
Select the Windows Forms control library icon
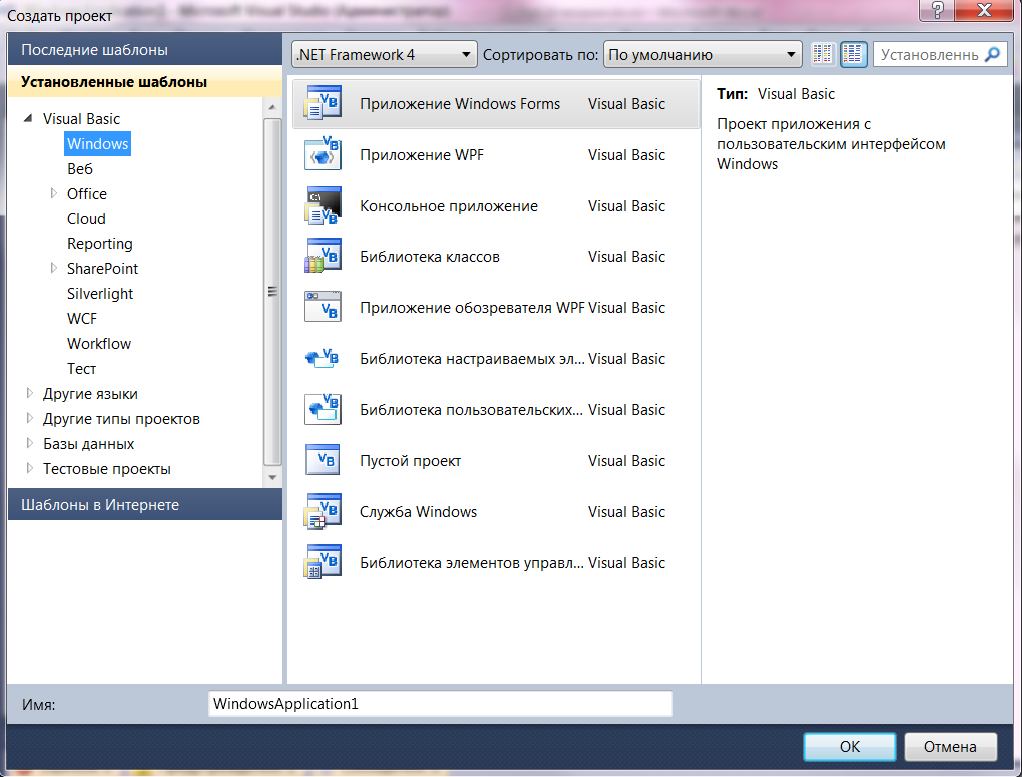coord(323,562)
